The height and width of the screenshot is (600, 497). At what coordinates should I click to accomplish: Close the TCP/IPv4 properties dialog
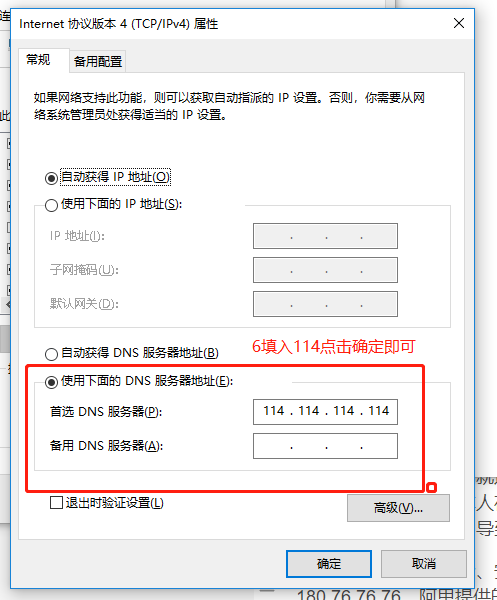[459, 23]
